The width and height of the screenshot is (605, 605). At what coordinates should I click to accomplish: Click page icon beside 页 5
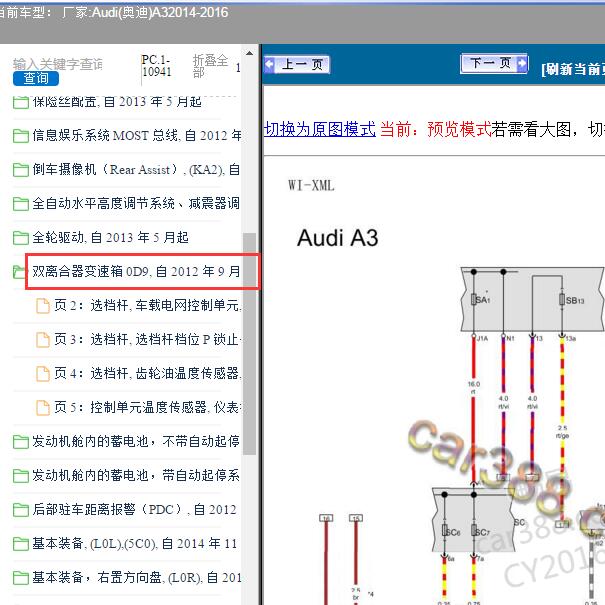point(42,407)
